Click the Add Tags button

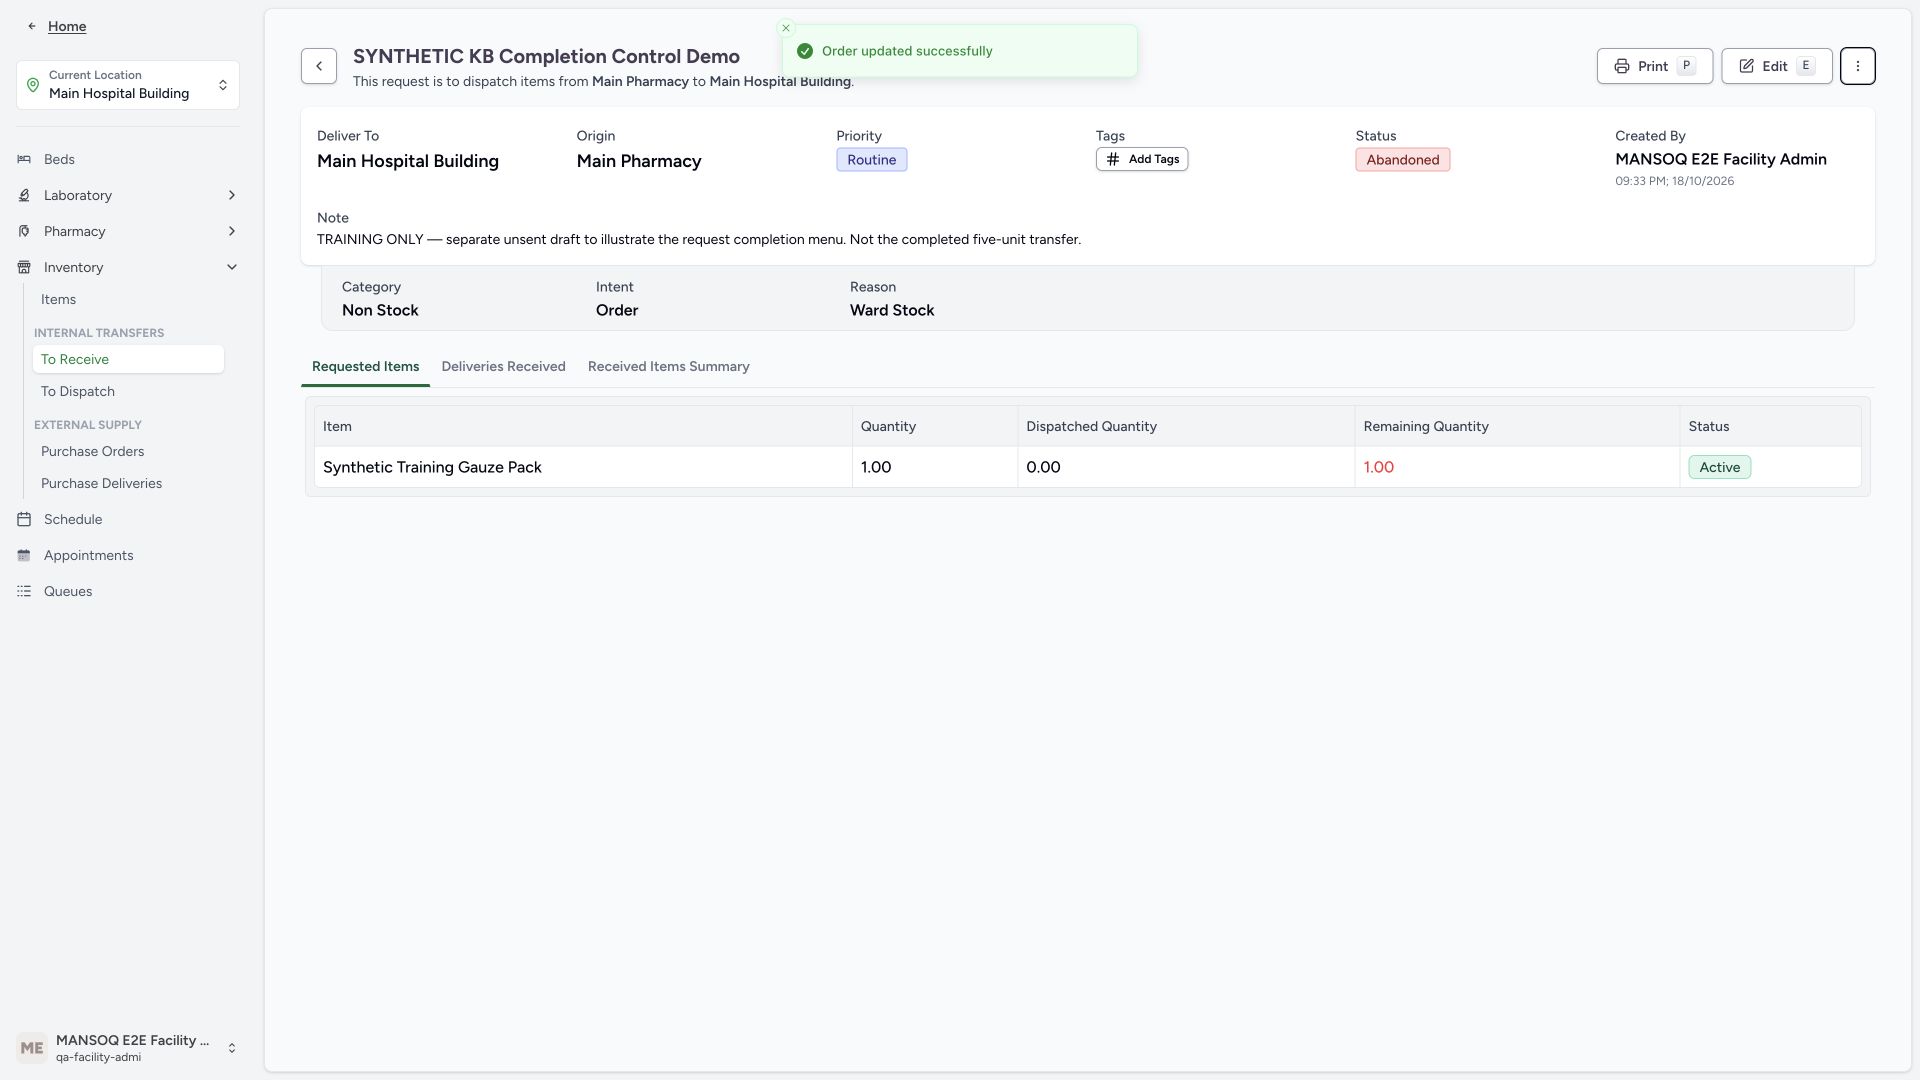point(1141,159)
